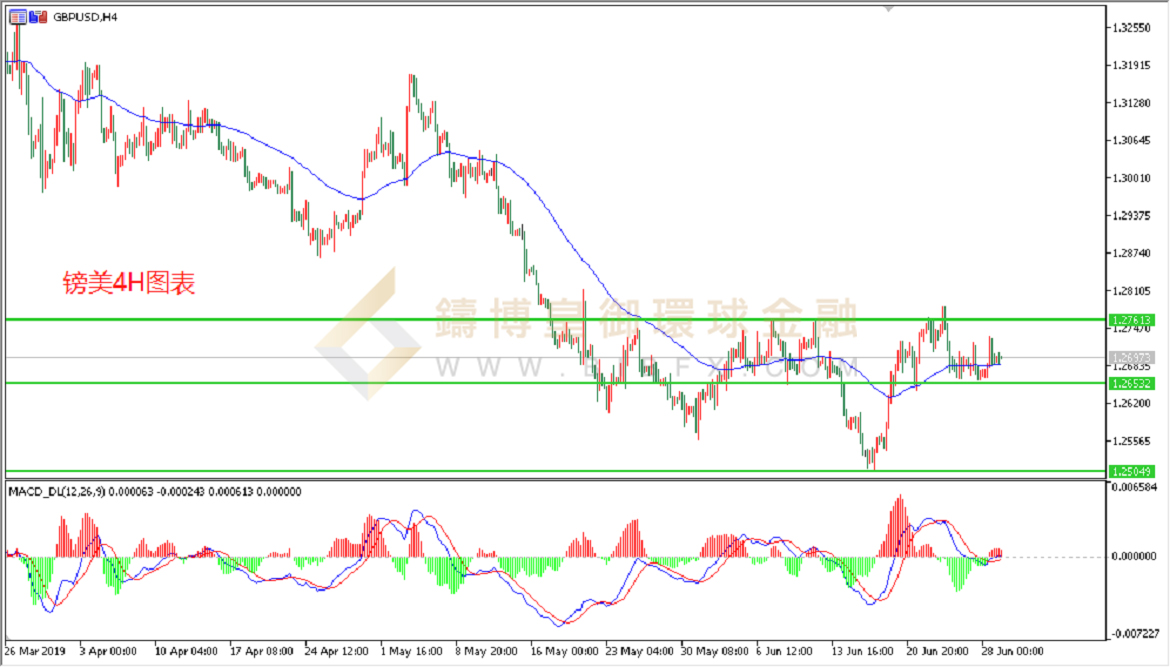
Task: Click the 1.25049 green price tag
Action: 1131,471
